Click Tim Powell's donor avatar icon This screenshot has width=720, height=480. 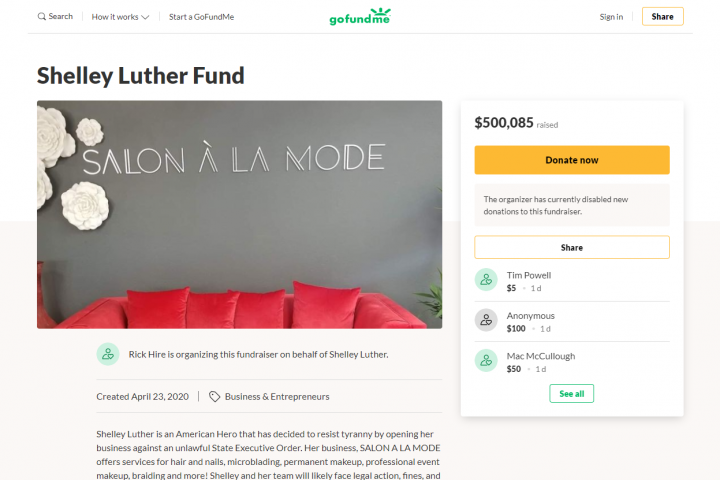[486, 279]
